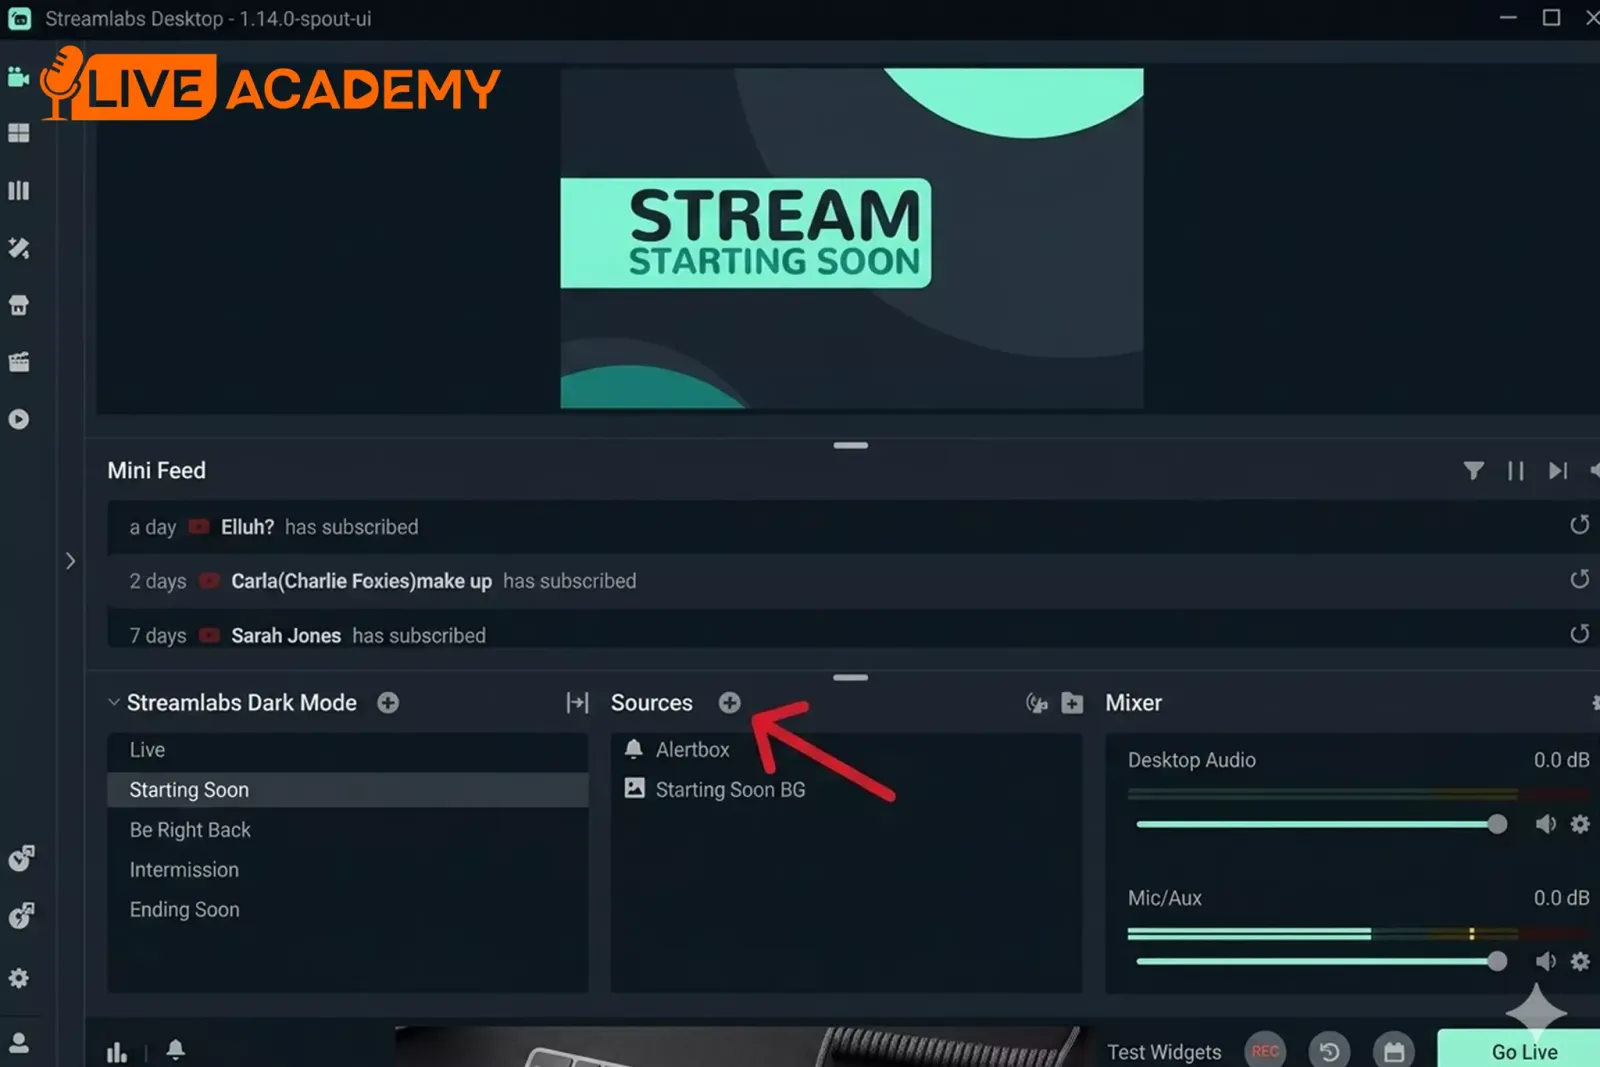Click the Mixer panel title
This screenshot has width=1600, height=1067.
(1134, 703)
